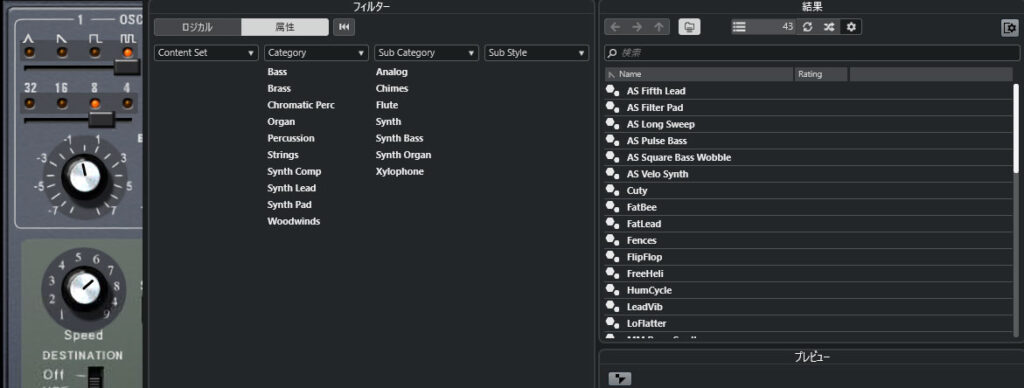Click preset icon beside FatBee
Image resolution: width=1024 pixels, height=388 pixels.
[x=612, y=207]
